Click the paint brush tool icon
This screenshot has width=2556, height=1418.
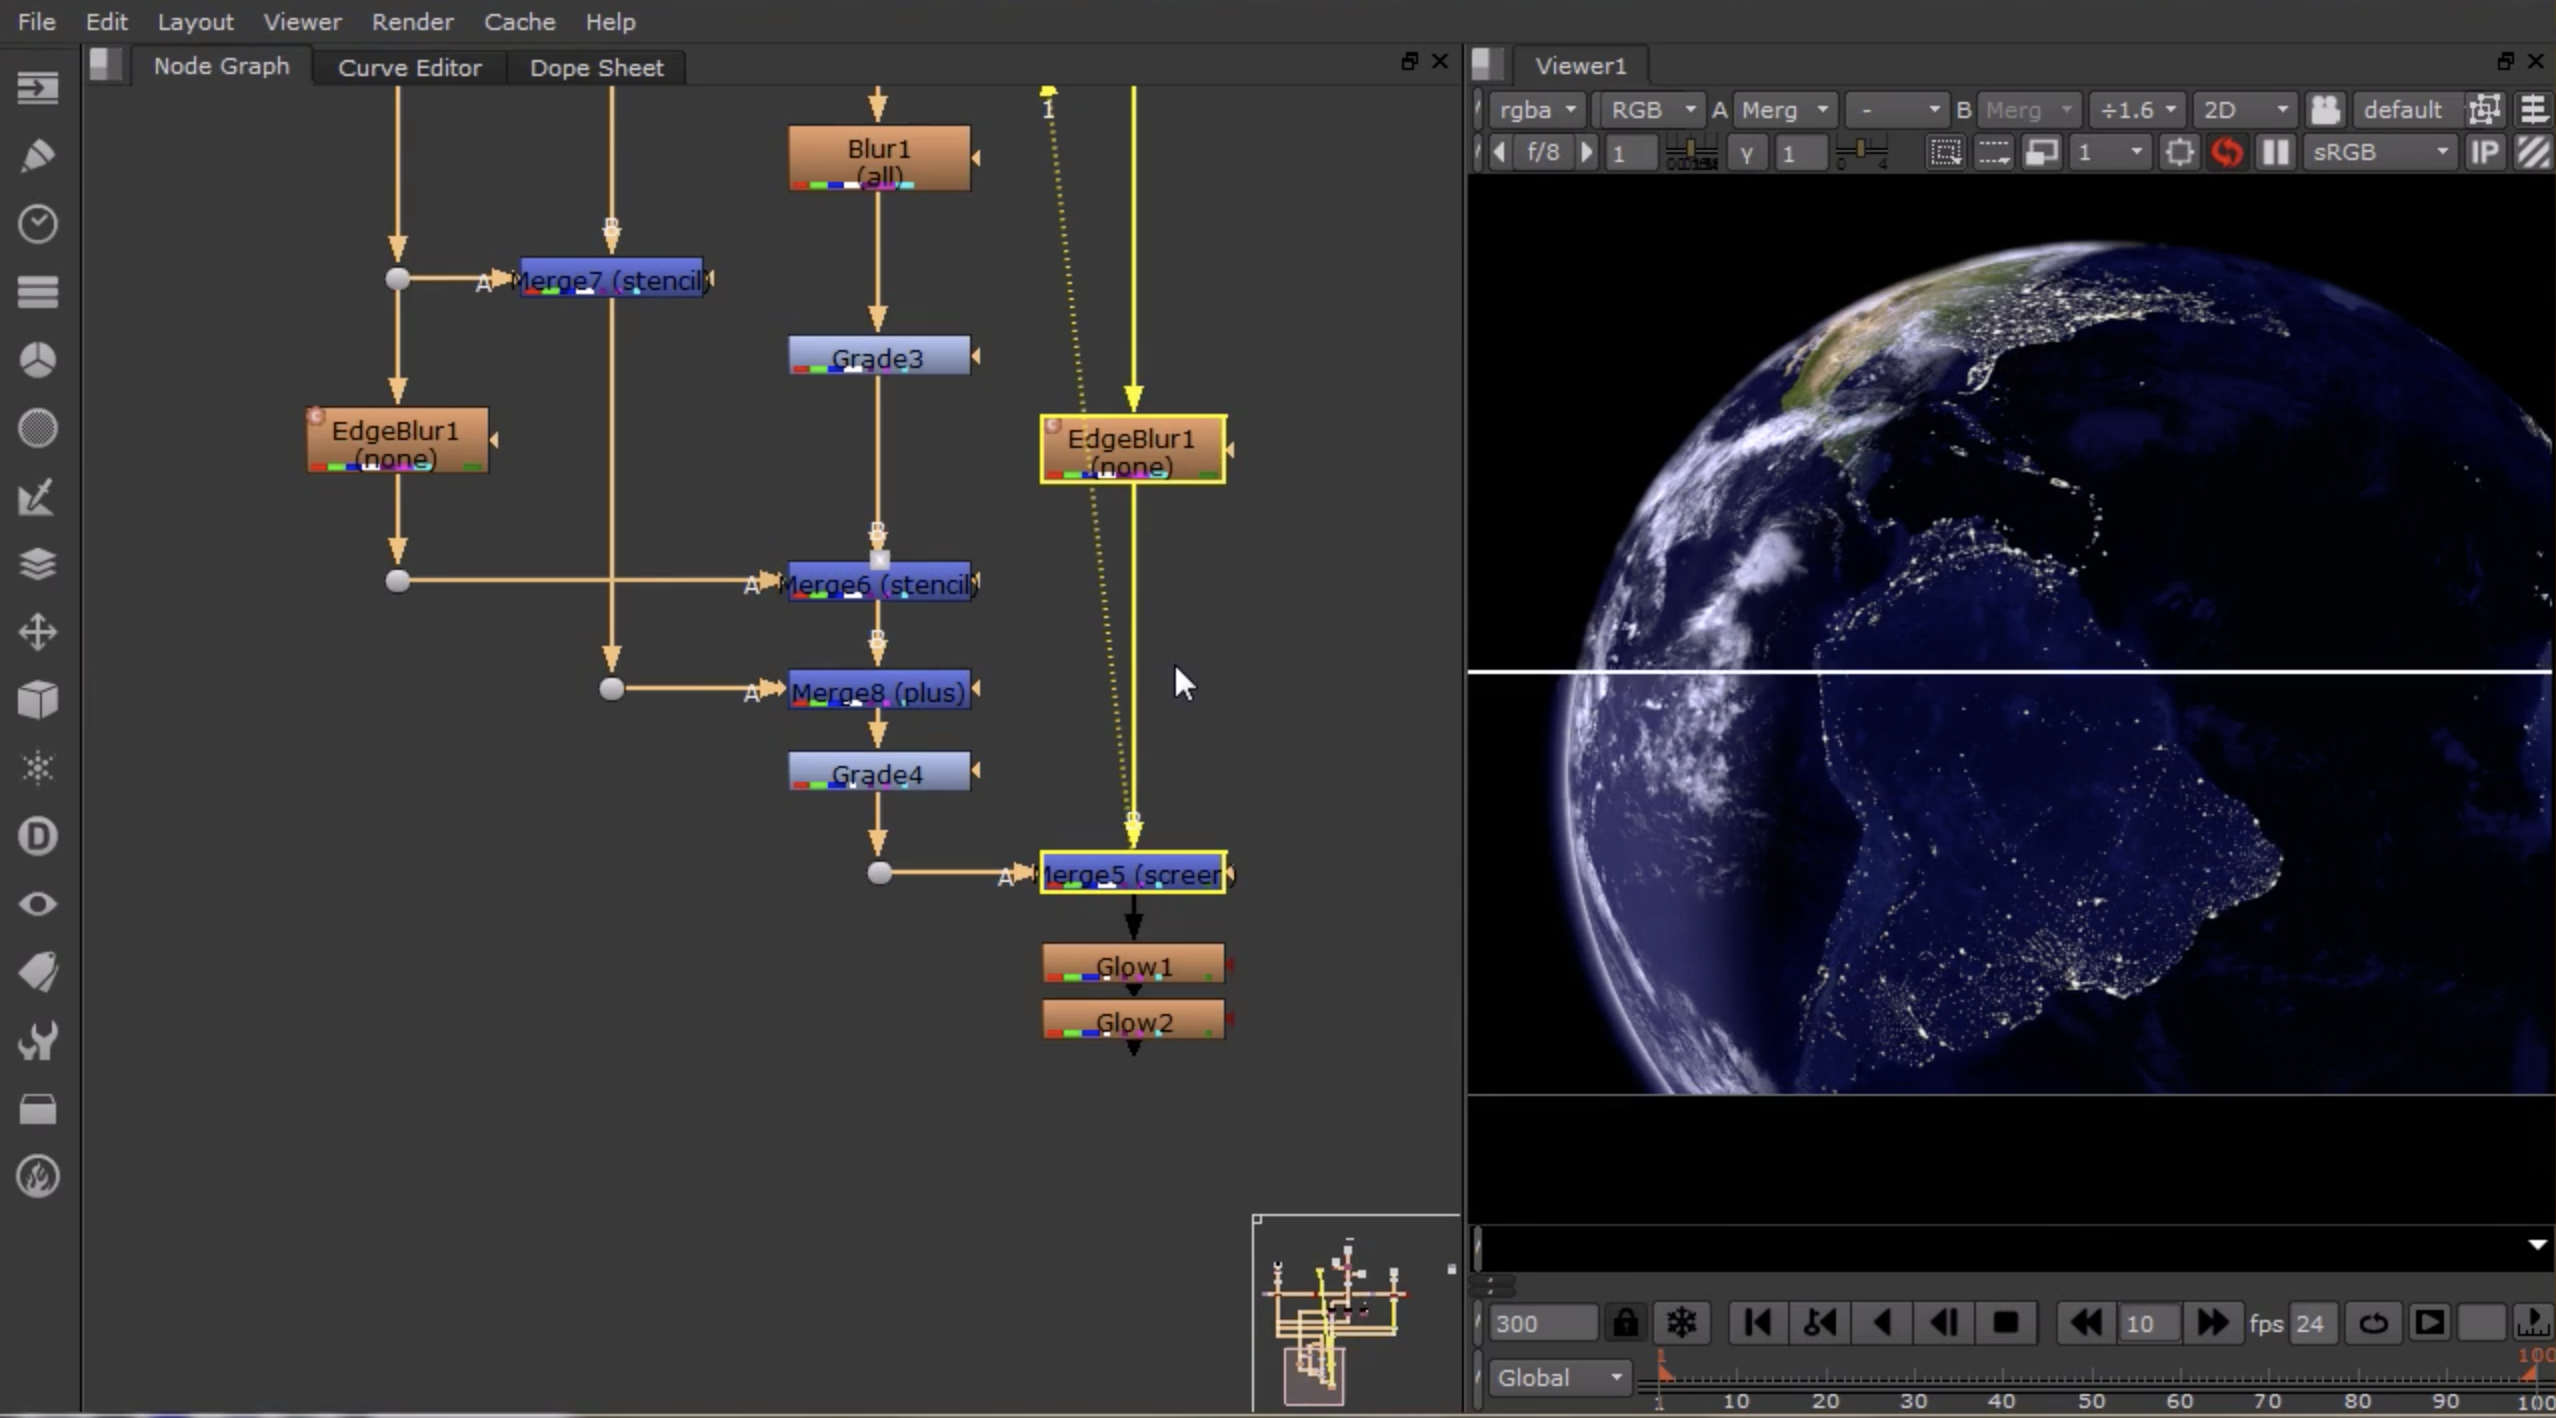[37, 154]
